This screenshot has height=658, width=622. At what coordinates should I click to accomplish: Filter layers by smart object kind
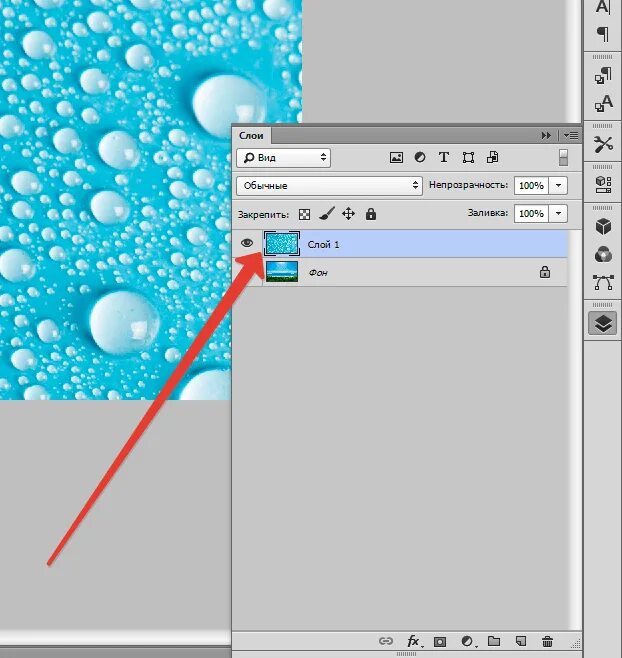point(492,157)
